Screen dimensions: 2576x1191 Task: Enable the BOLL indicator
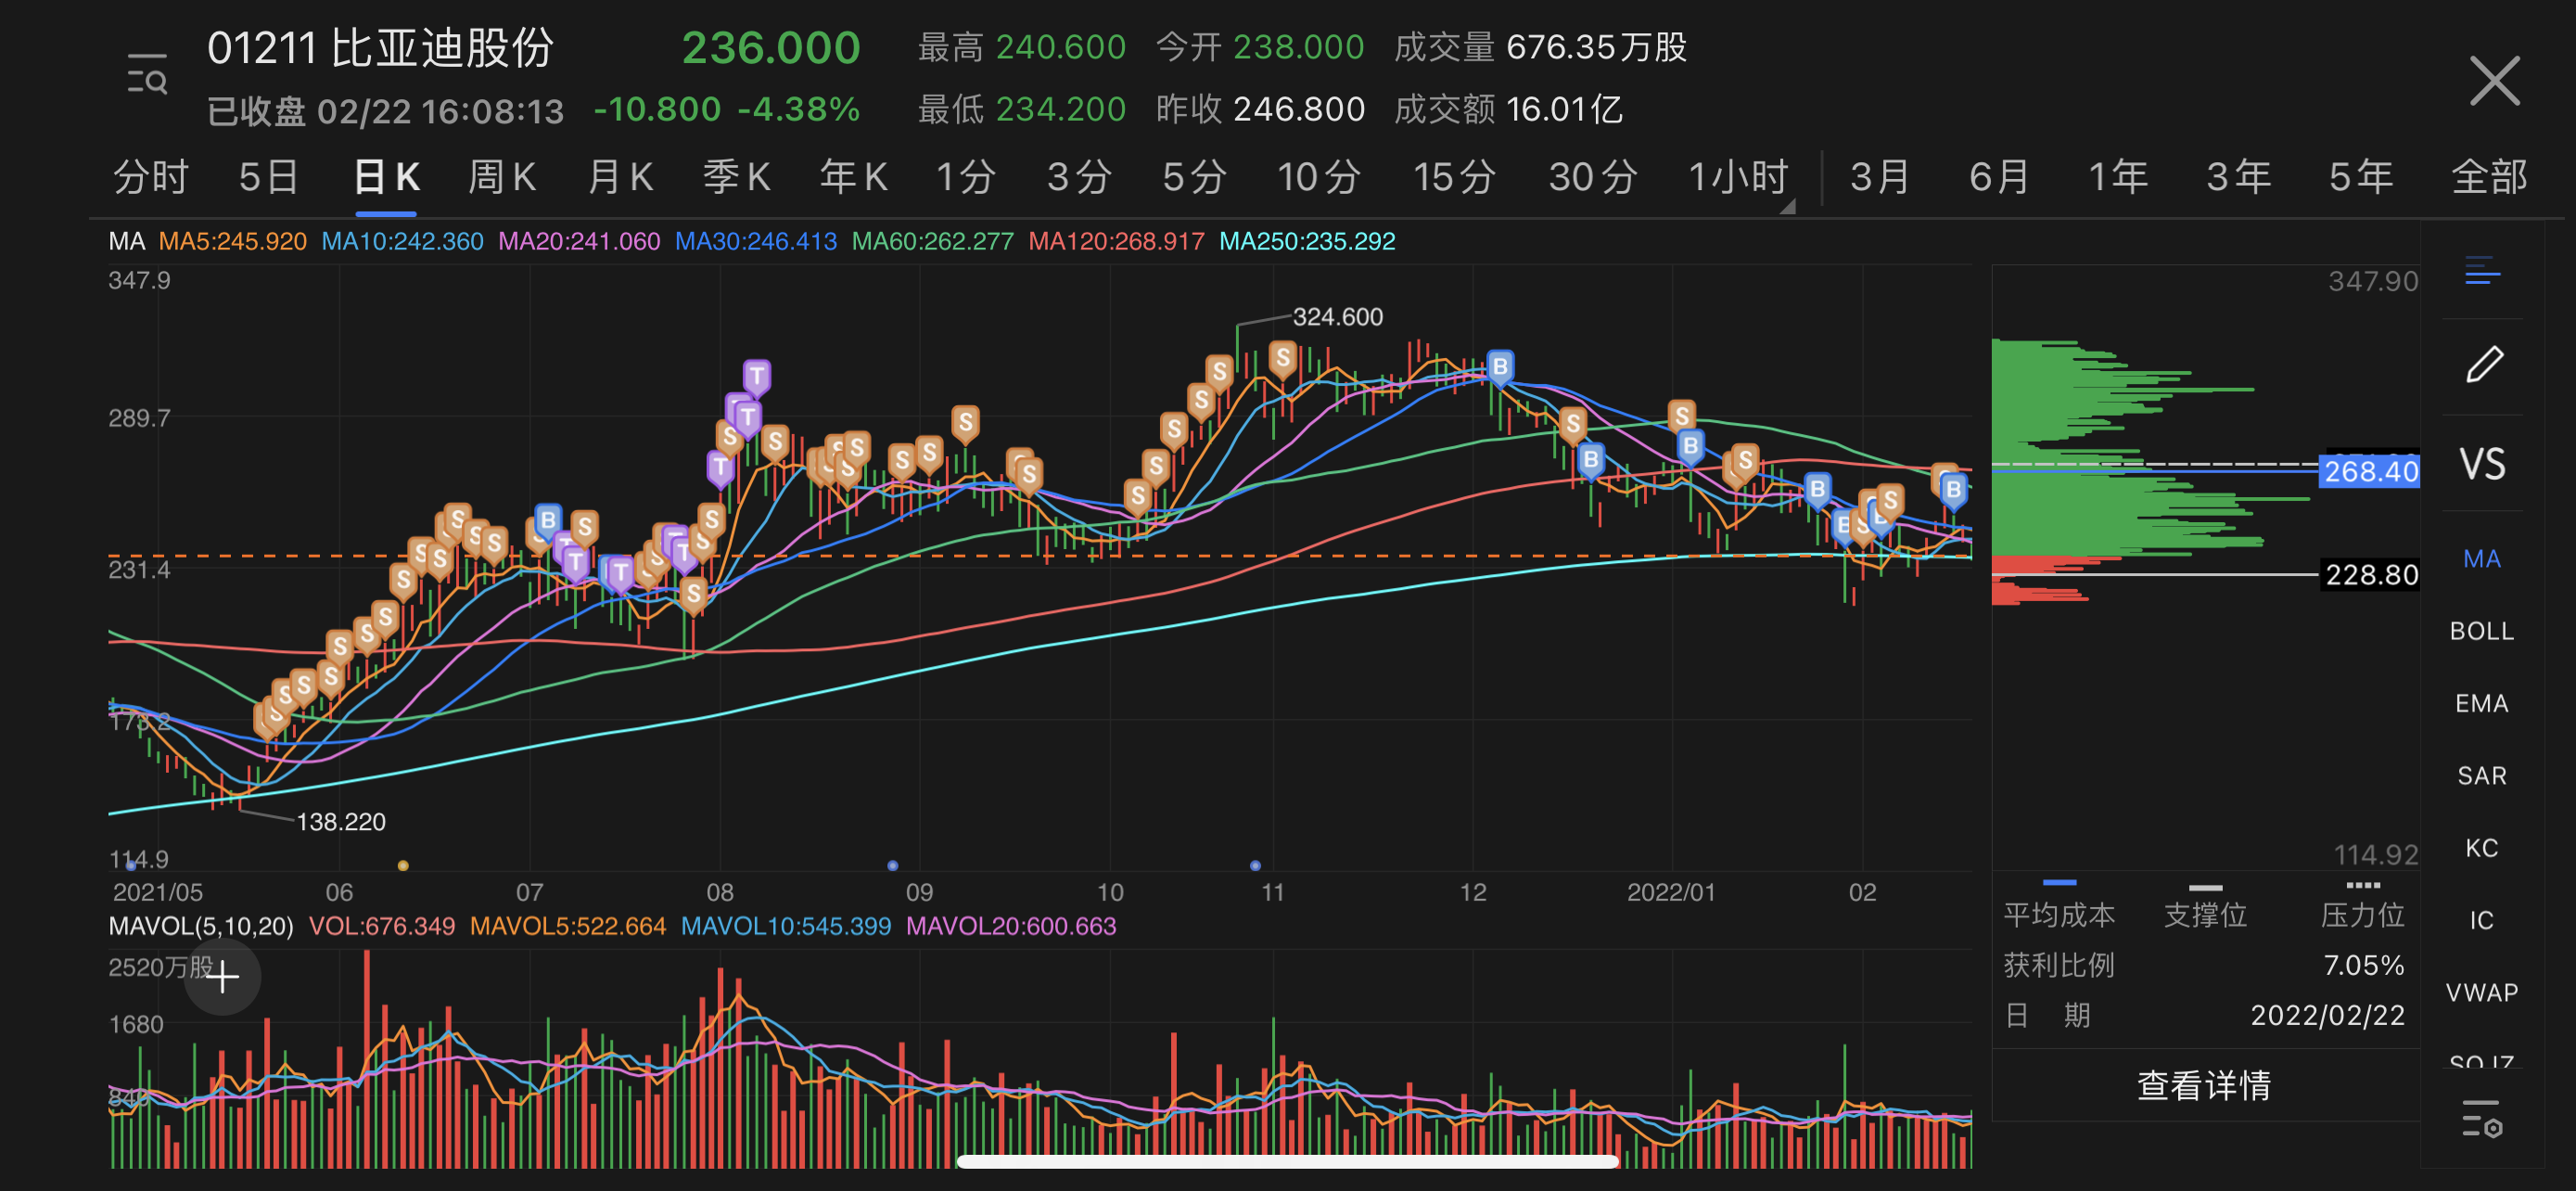click(x=2481, y=631)
